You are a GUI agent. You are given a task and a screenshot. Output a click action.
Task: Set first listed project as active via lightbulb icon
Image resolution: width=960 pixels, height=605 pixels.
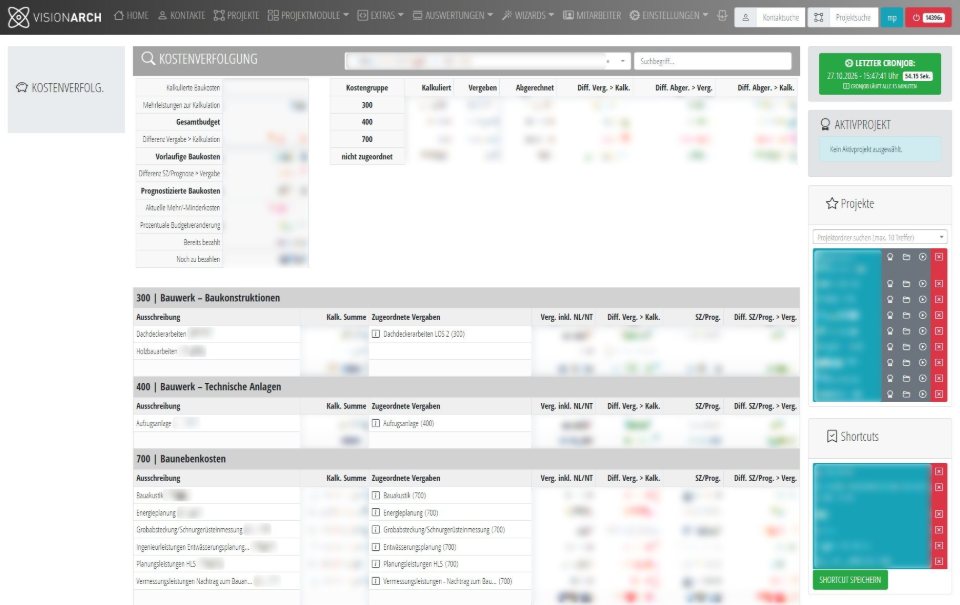pos(890,257)
